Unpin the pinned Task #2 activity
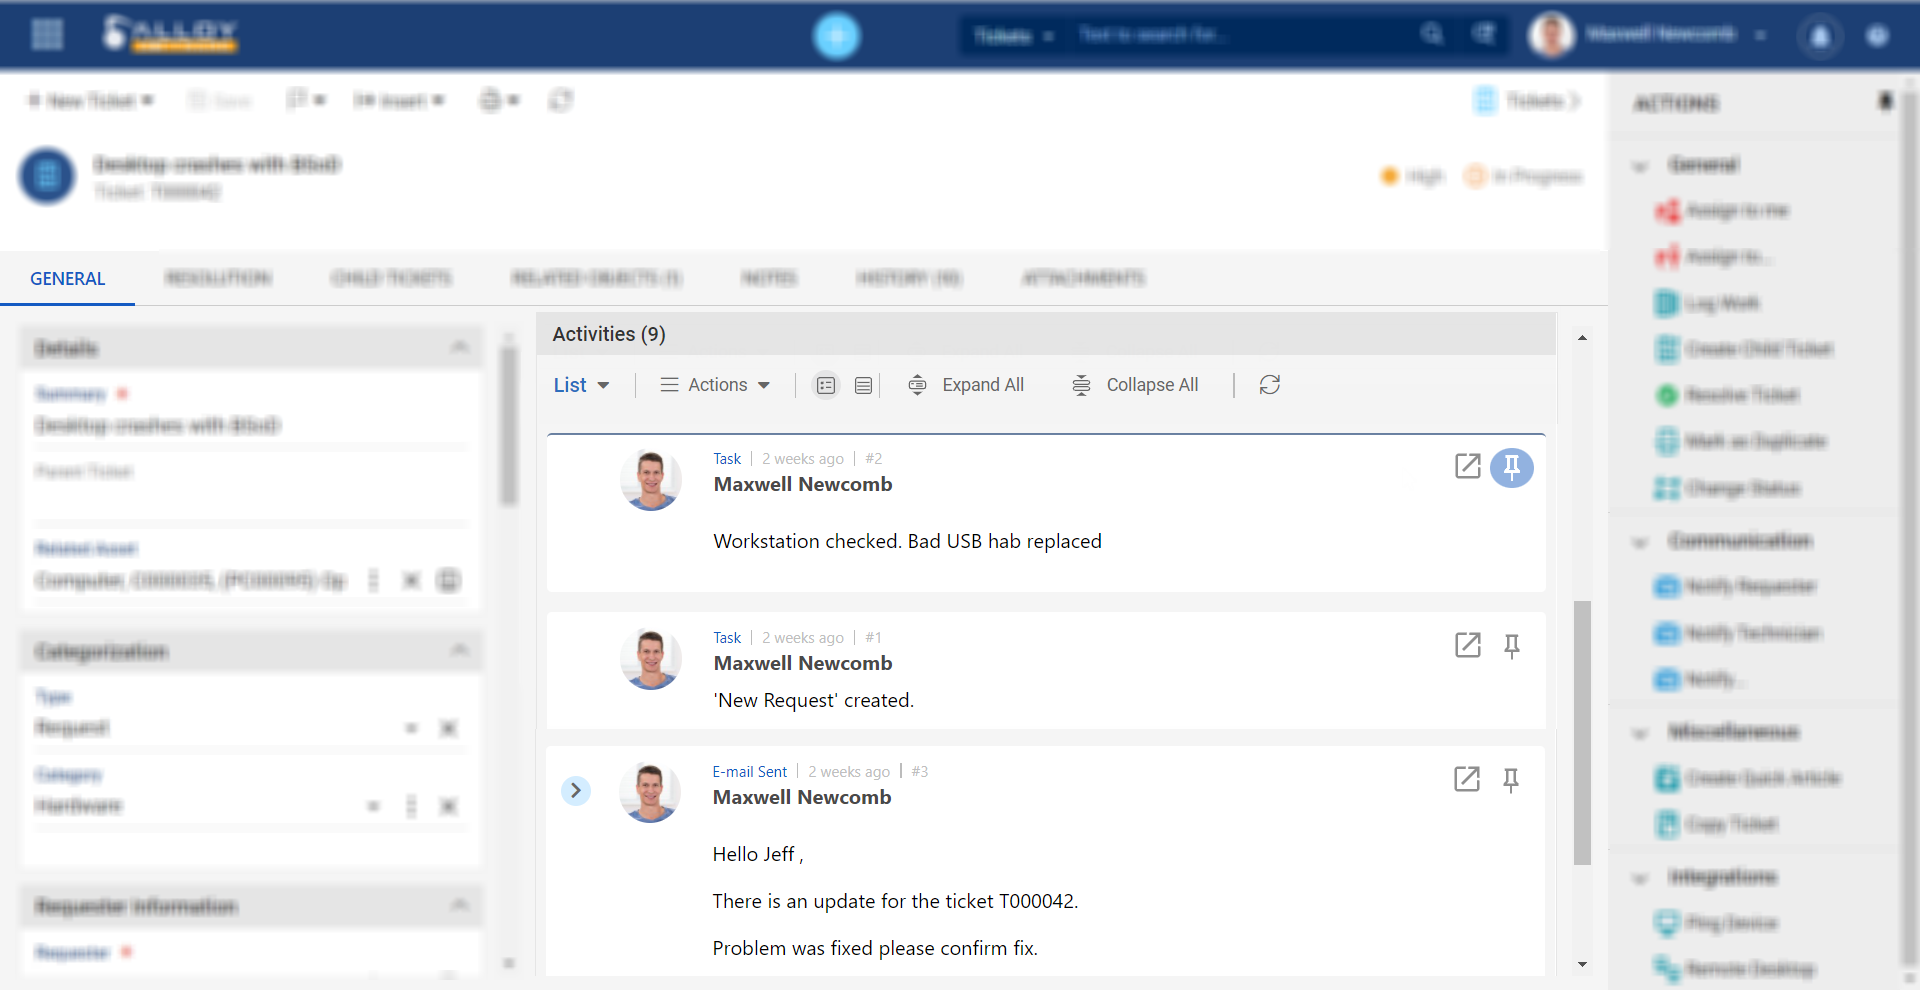The image size is (1920, 990). [x=1512, y=467]
